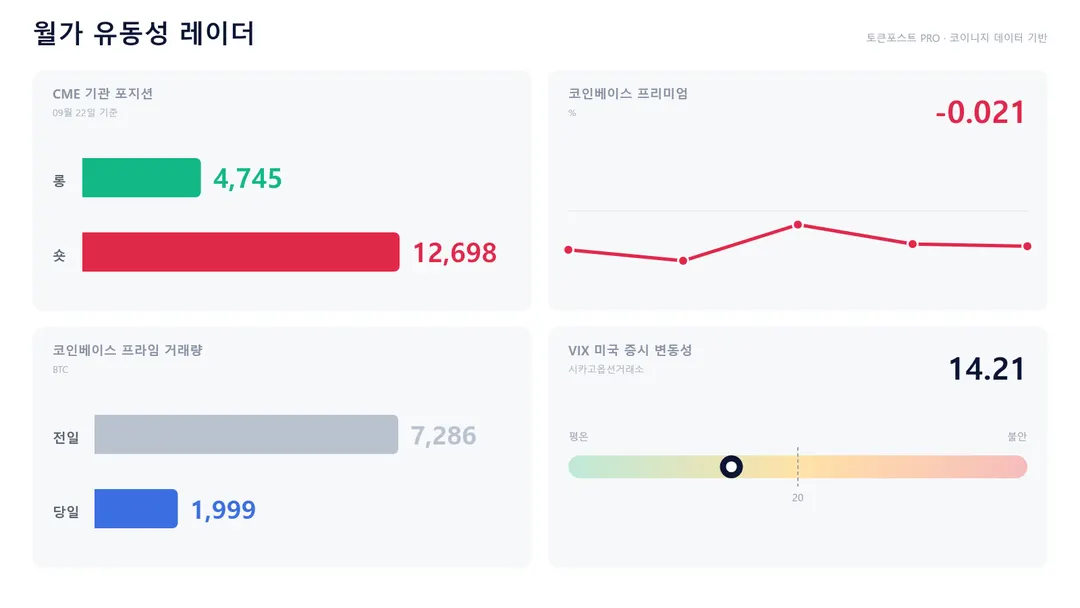Click the 코인베이스 프라임 거래량 title
The height and width of the screenshot is (608, 1080).
(x=127, y=350)
